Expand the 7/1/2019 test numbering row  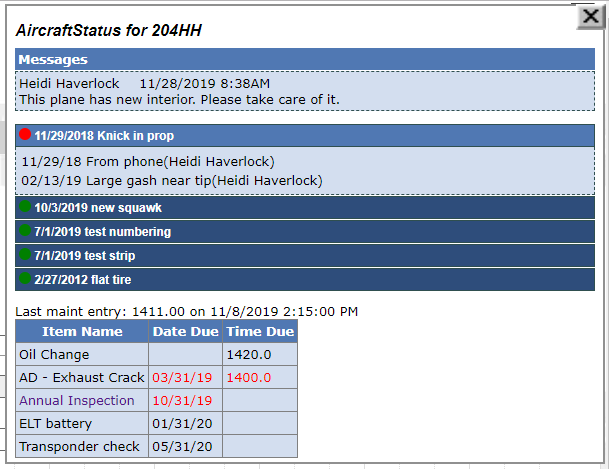tap(305, 232)
